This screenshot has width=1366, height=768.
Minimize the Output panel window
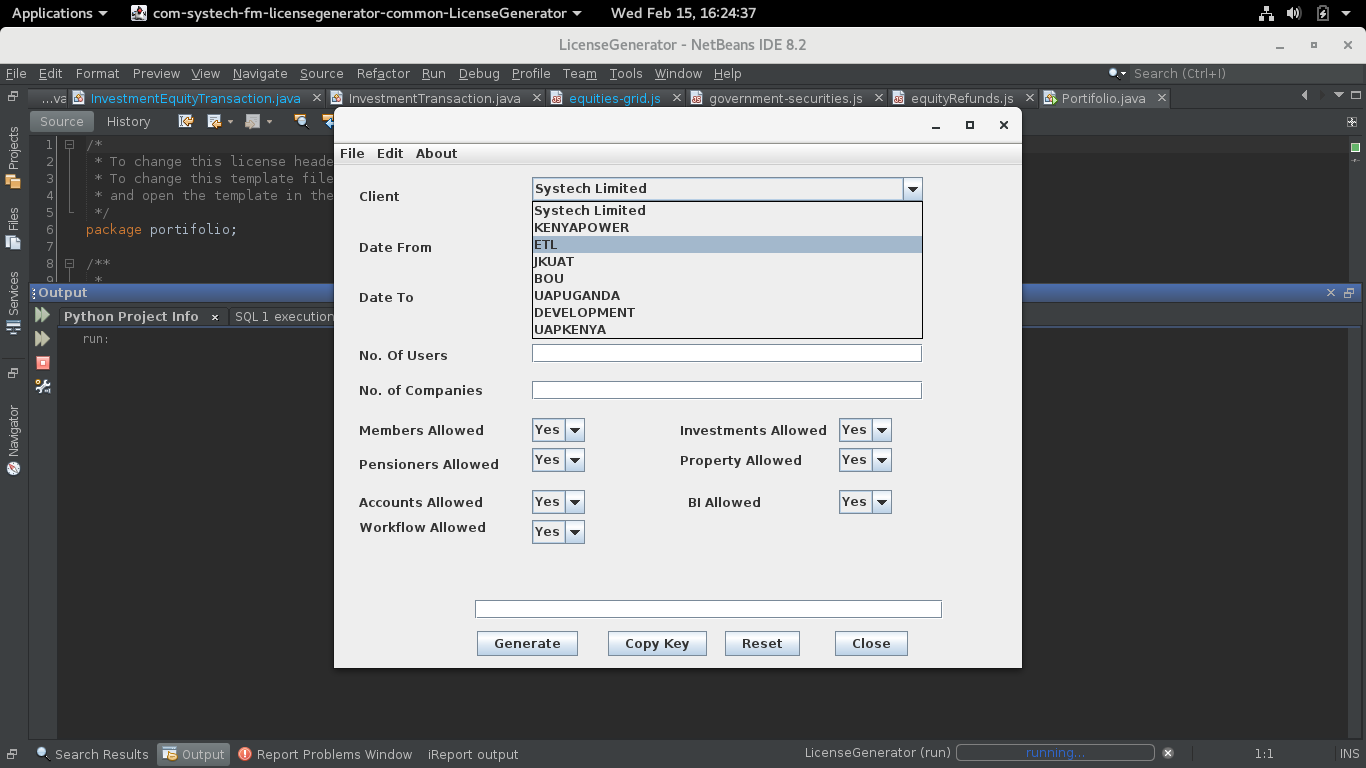(x=1349, y=293)
